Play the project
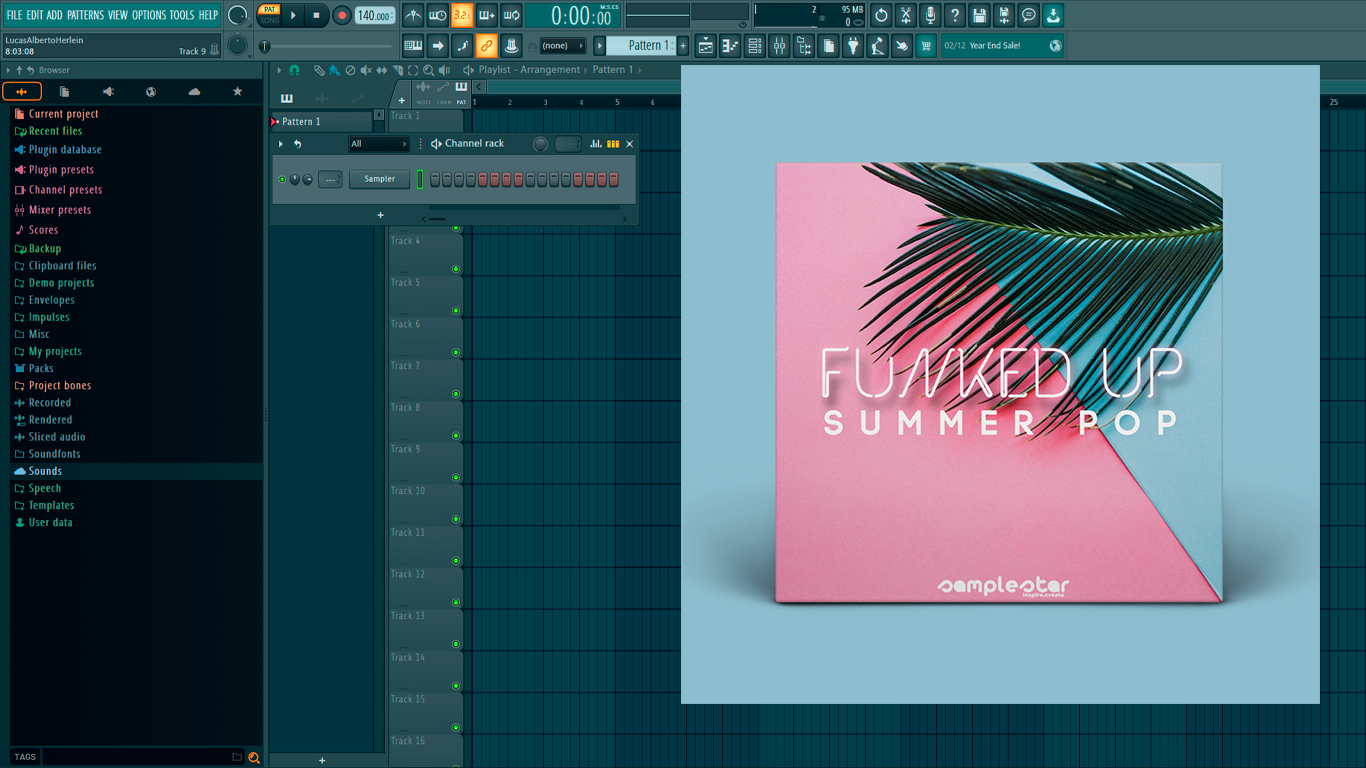This screenshot has width=1366, height=768. click(x=293, y=15)
